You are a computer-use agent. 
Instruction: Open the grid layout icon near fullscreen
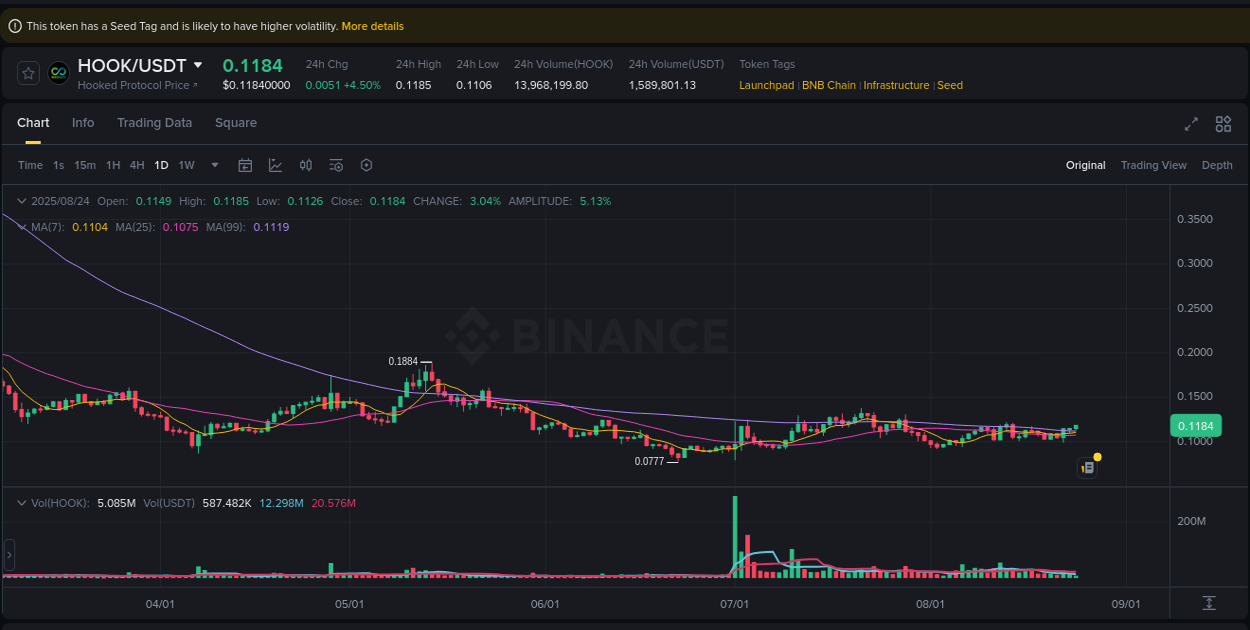point(1223,124)
